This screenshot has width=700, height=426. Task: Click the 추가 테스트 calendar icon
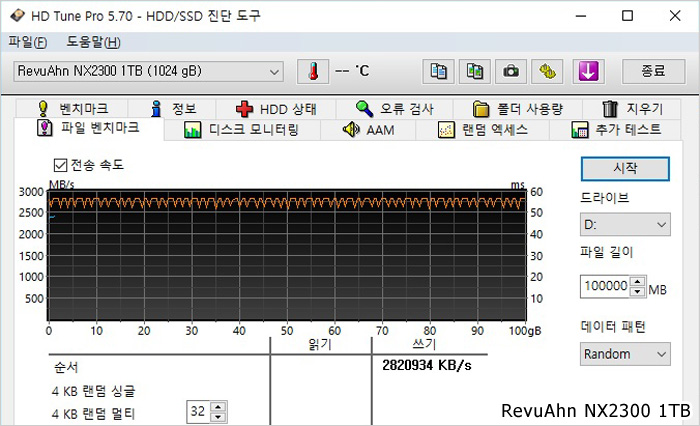(x=579, y=130)
